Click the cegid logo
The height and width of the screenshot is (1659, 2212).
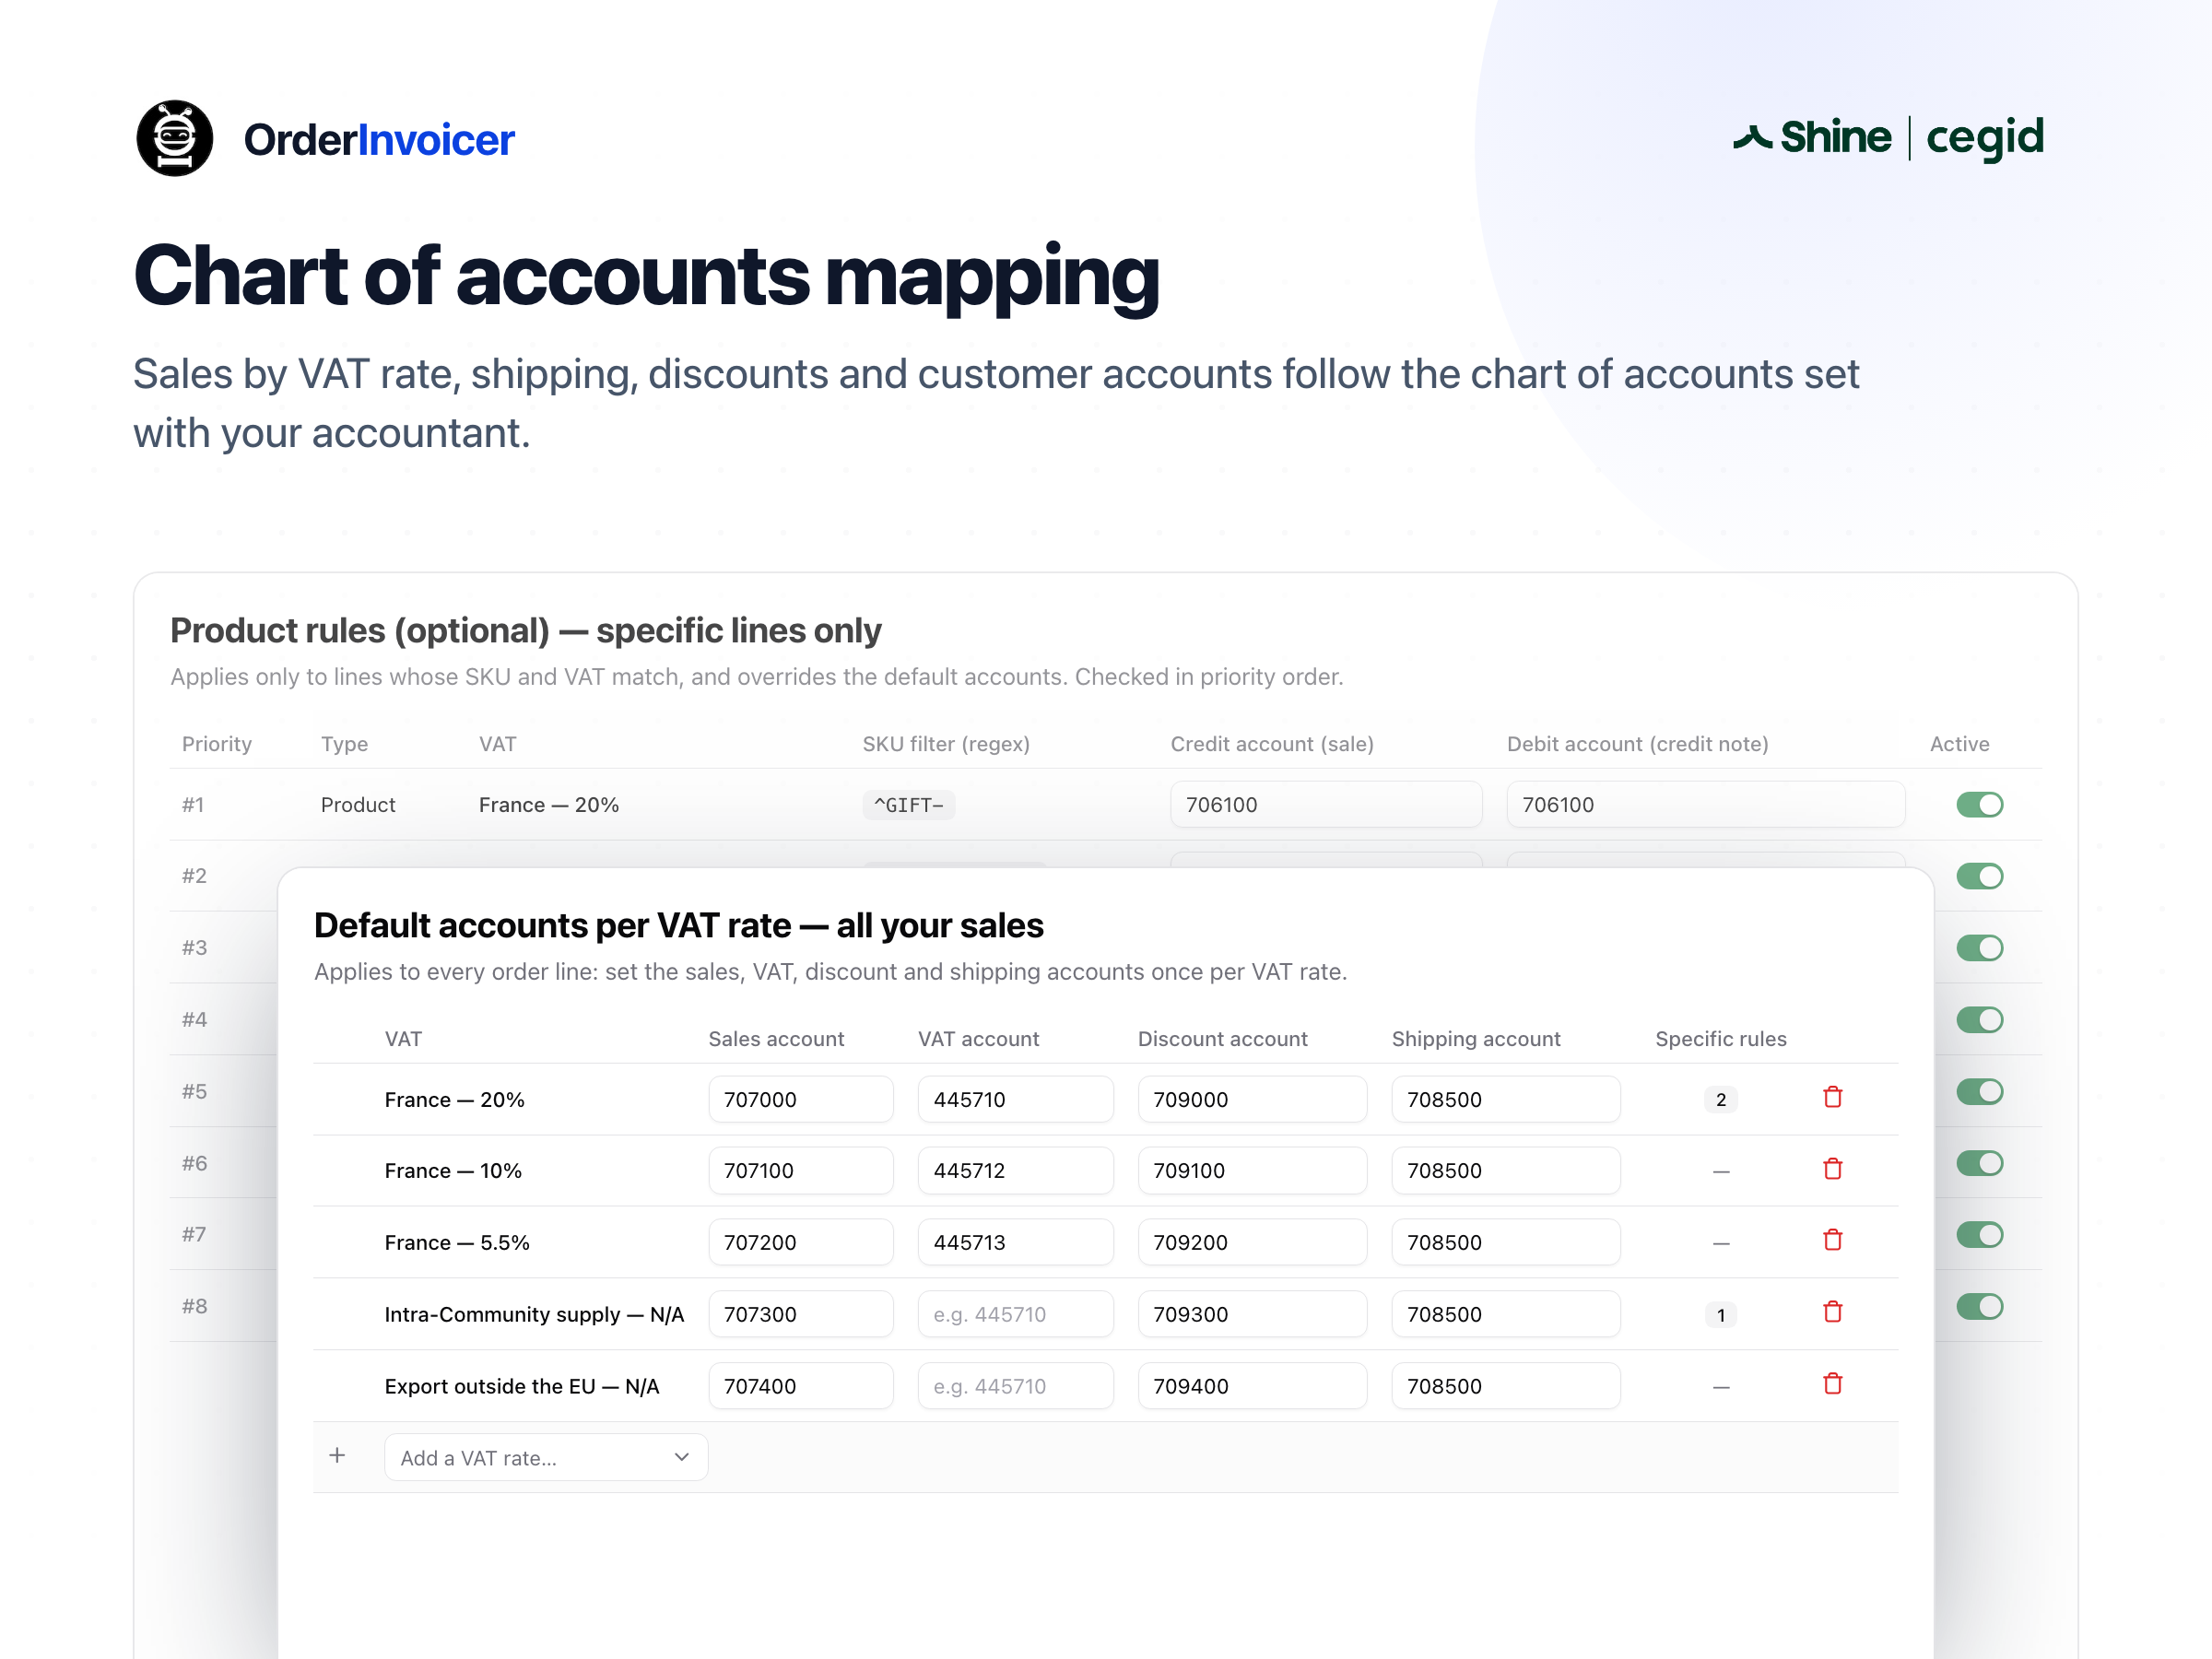click(x=1985, y=138)
